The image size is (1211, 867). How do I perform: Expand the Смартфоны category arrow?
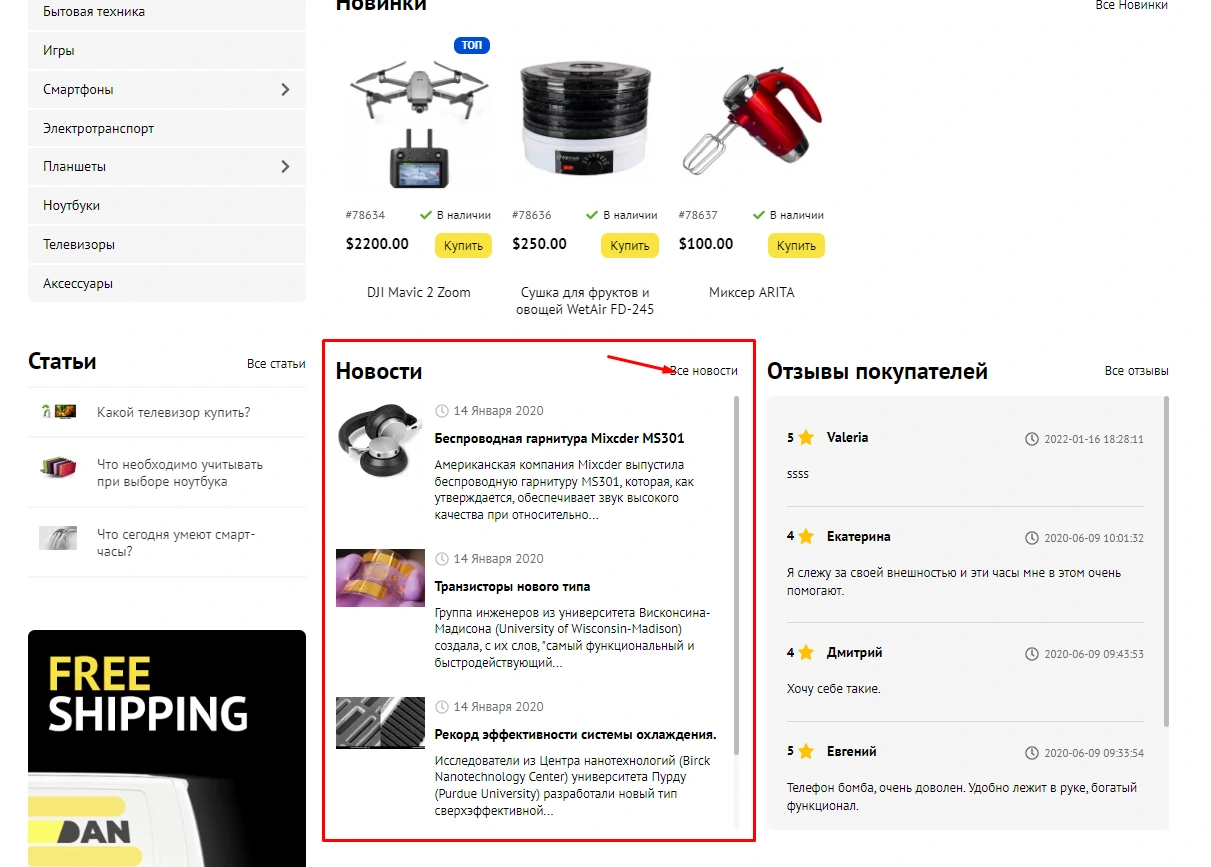coord(285,89)
